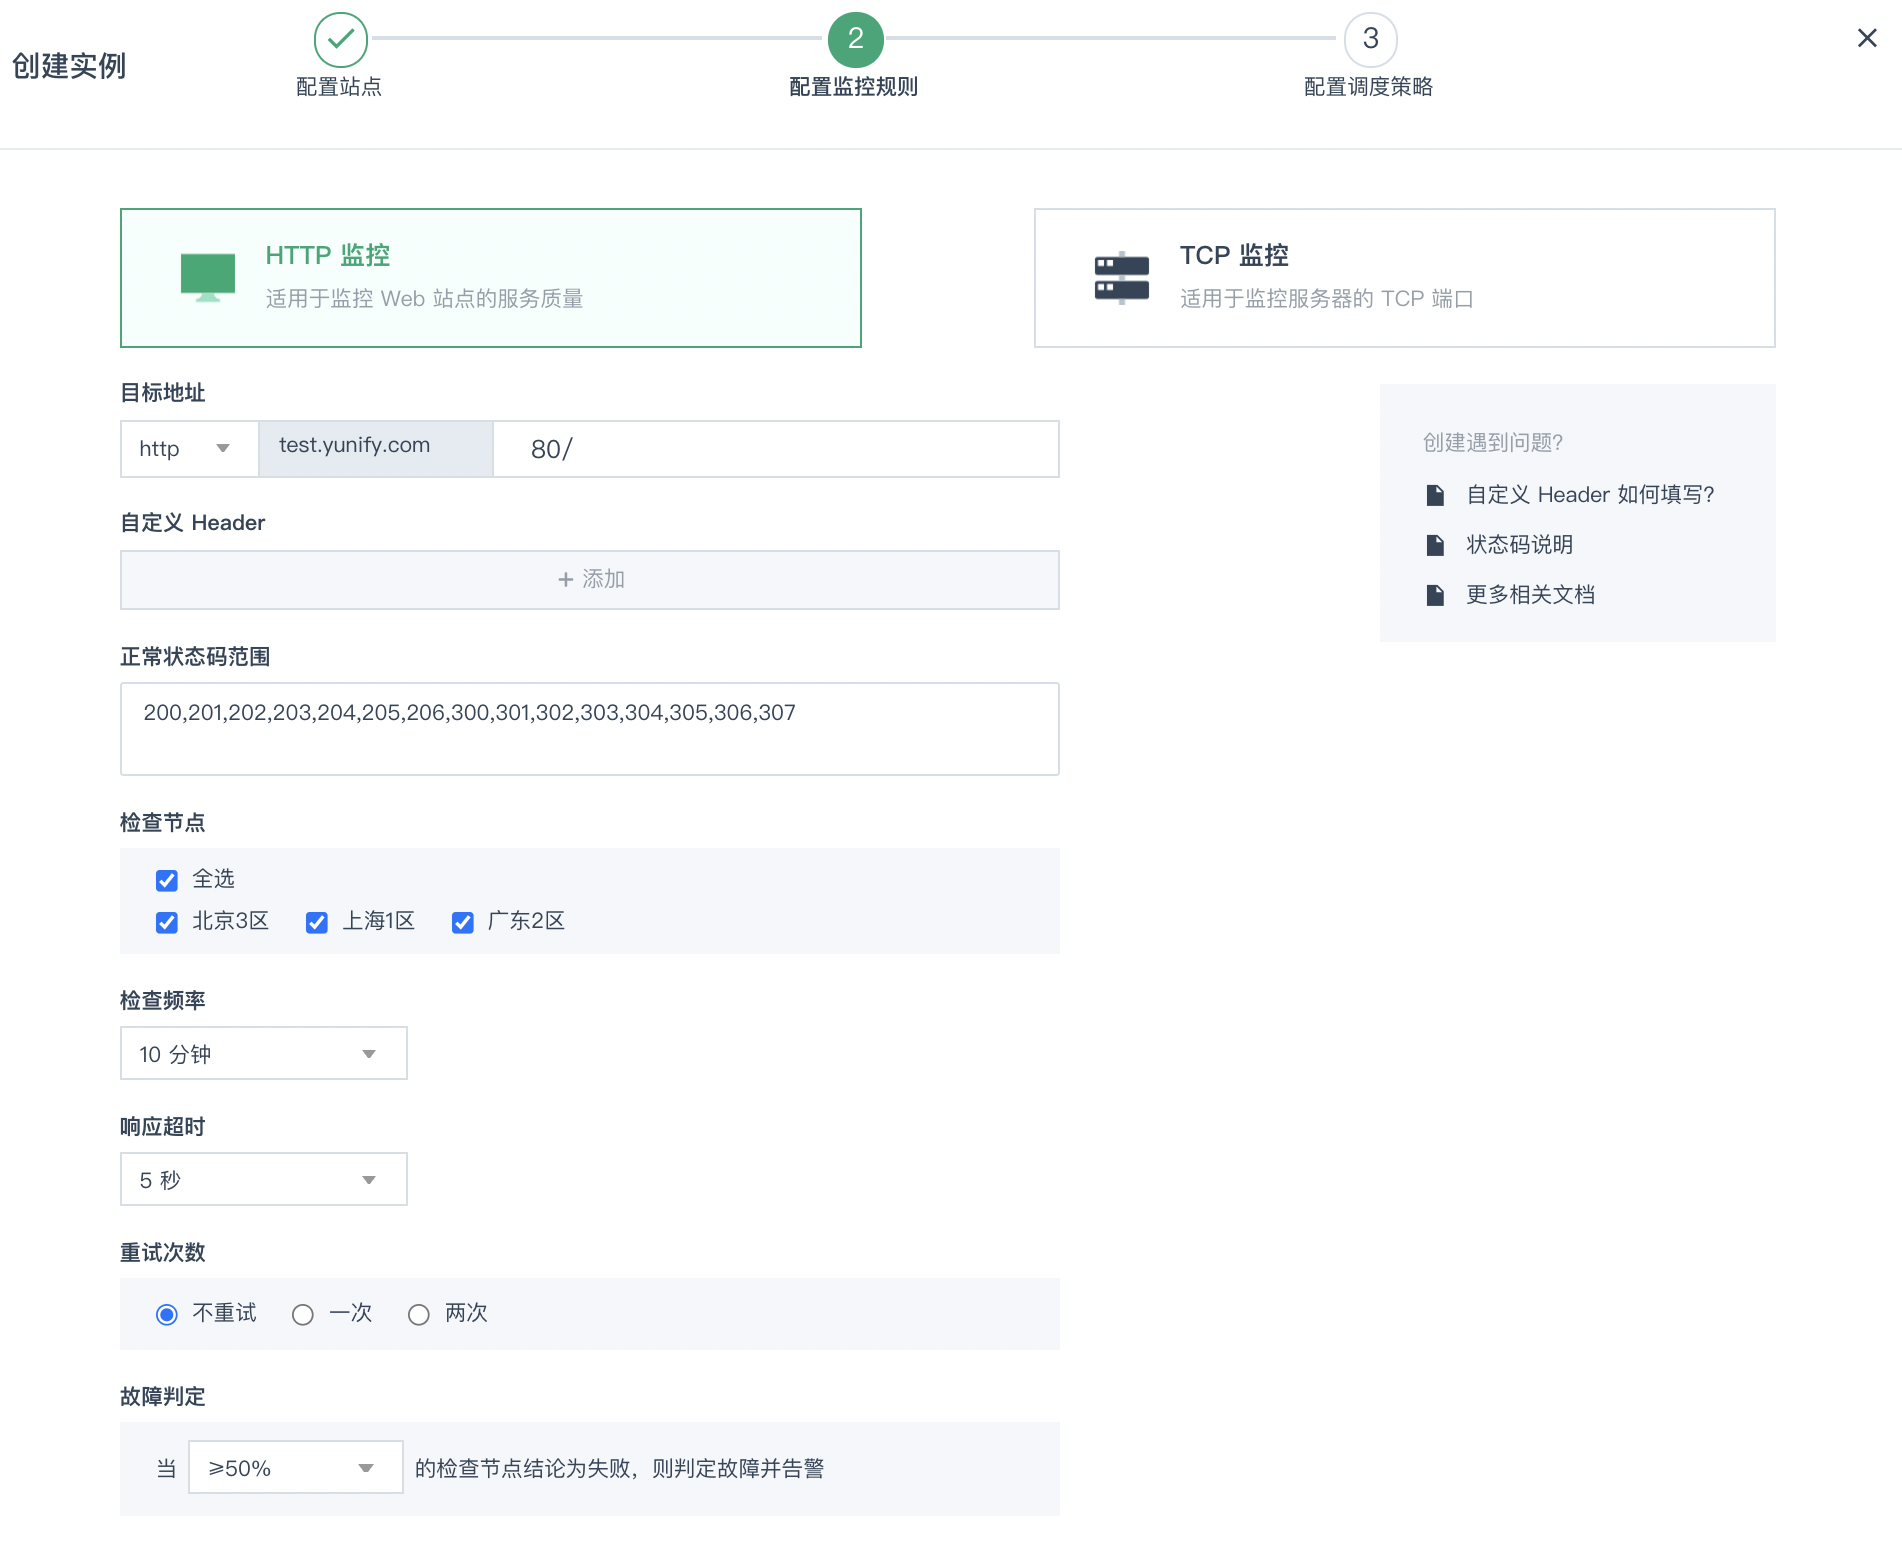
Task: Uncheck the 上海1区 node checkbox
Action: coord(317,922)
